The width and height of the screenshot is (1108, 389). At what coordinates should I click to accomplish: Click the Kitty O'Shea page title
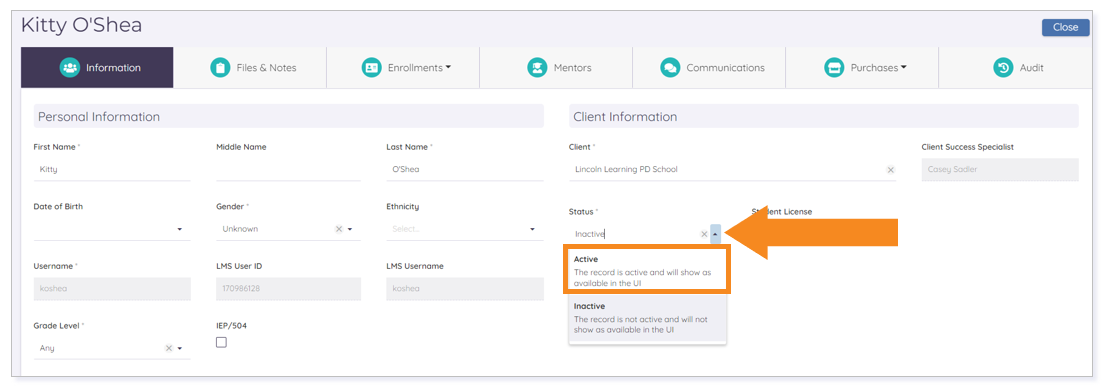click(81, 25)
